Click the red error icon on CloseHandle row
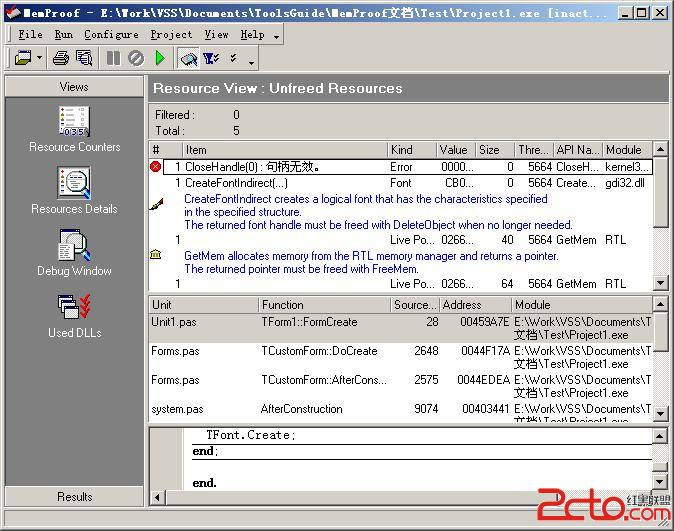674x531 pixels. click(x=156, y=166)
